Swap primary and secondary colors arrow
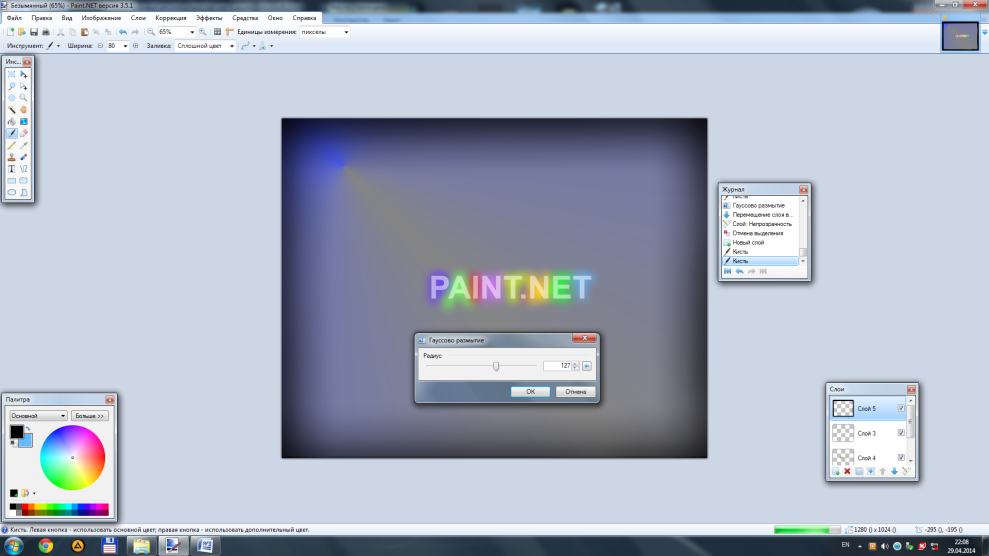 pyautogui.click(x=28, y=429)
